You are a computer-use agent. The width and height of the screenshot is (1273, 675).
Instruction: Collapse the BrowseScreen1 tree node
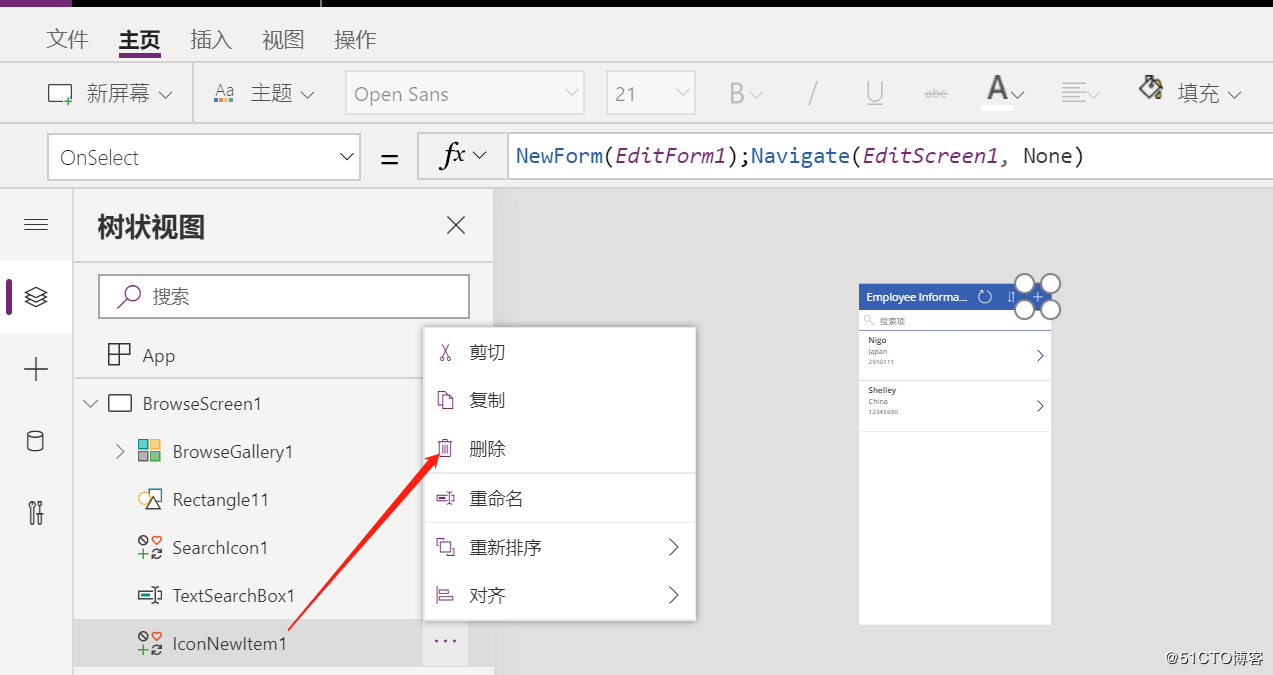pyautogui.click(x=91, y=404)
